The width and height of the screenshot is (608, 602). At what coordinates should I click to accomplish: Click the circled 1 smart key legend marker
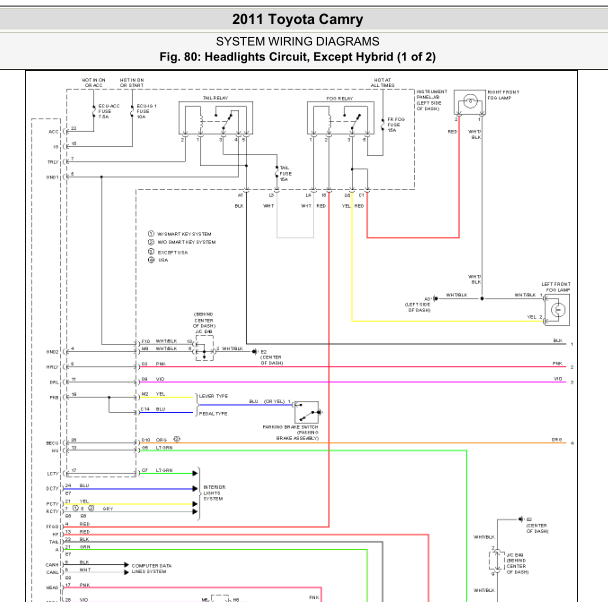(151, 234)
